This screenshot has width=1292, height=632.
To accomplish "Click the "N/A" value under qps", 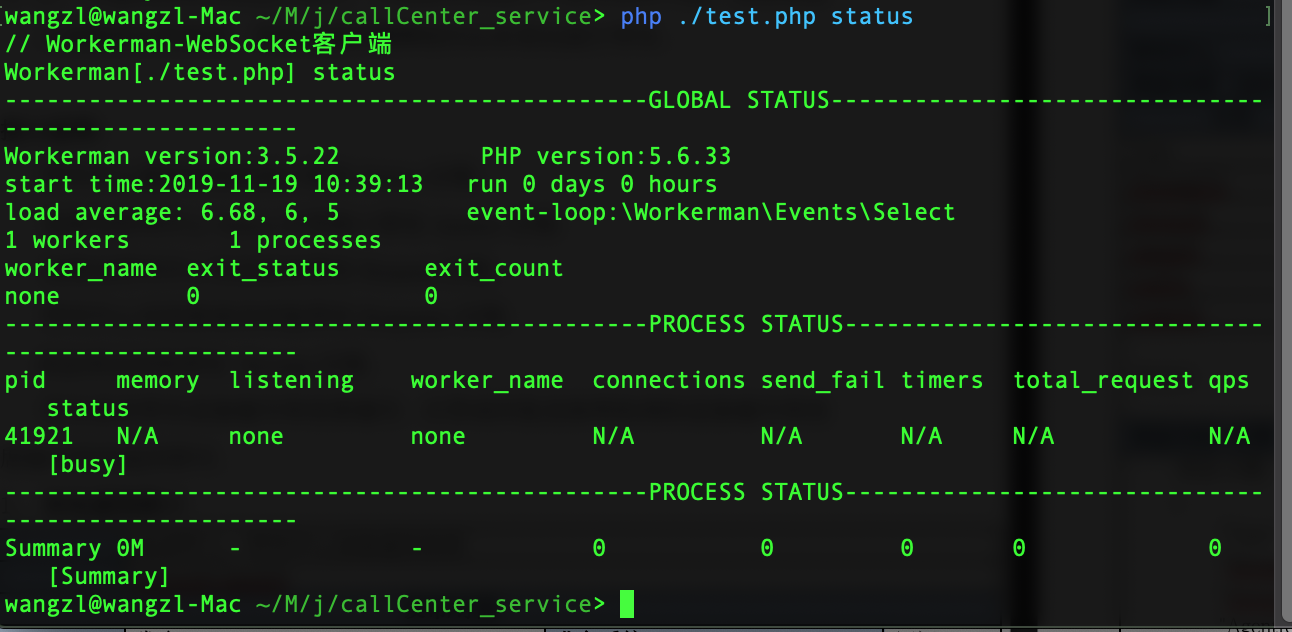I will tap(1229, 436).
